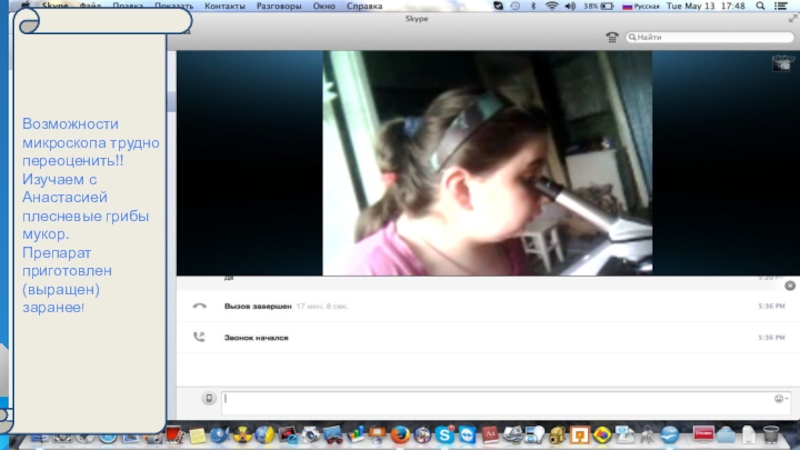
Task: Click the hang-up icon next to Вызов завершен
Action: [x=199, y=306]
